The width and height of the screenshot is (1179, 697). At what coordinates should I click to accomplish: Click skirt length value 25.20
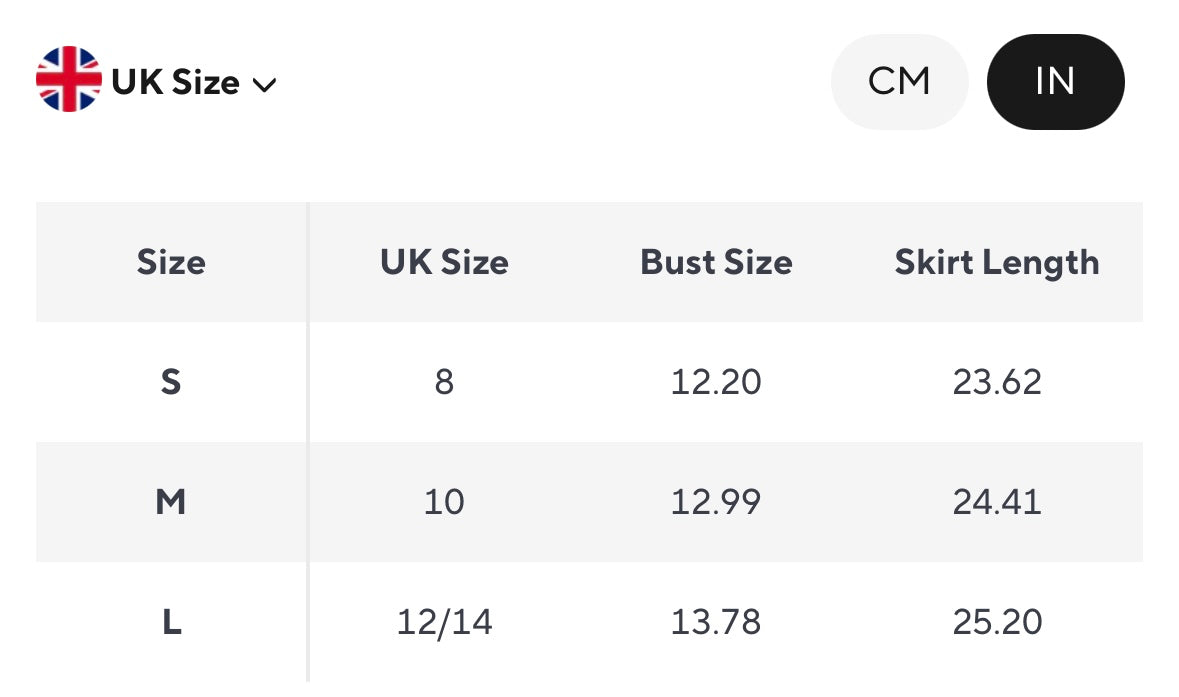(997, 623)
